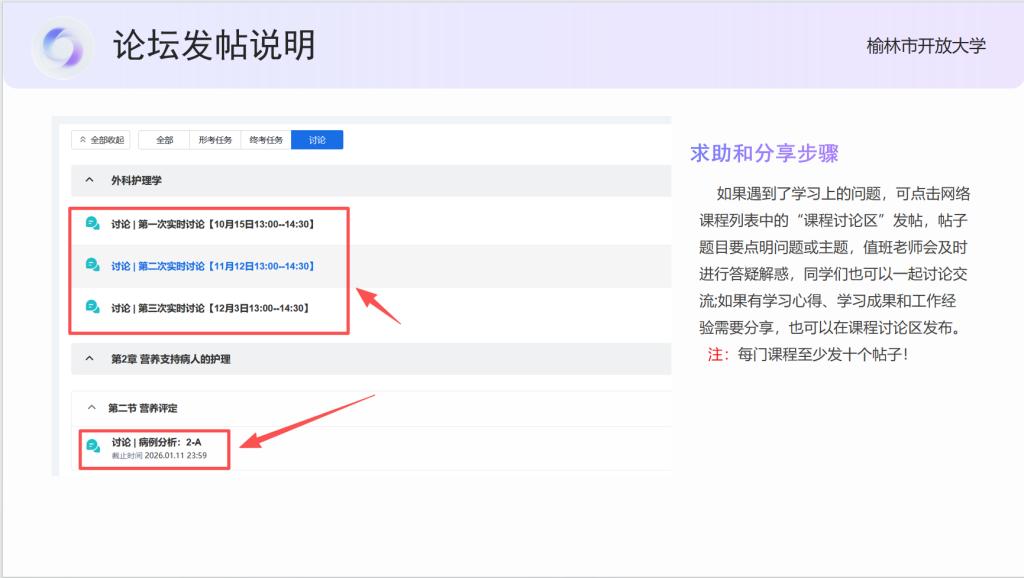Image resolution: width=1024 pixels, height=578 pixels.
Task: Click the chat icon for 第一次实时讨论
Action: tap(93, 224)
